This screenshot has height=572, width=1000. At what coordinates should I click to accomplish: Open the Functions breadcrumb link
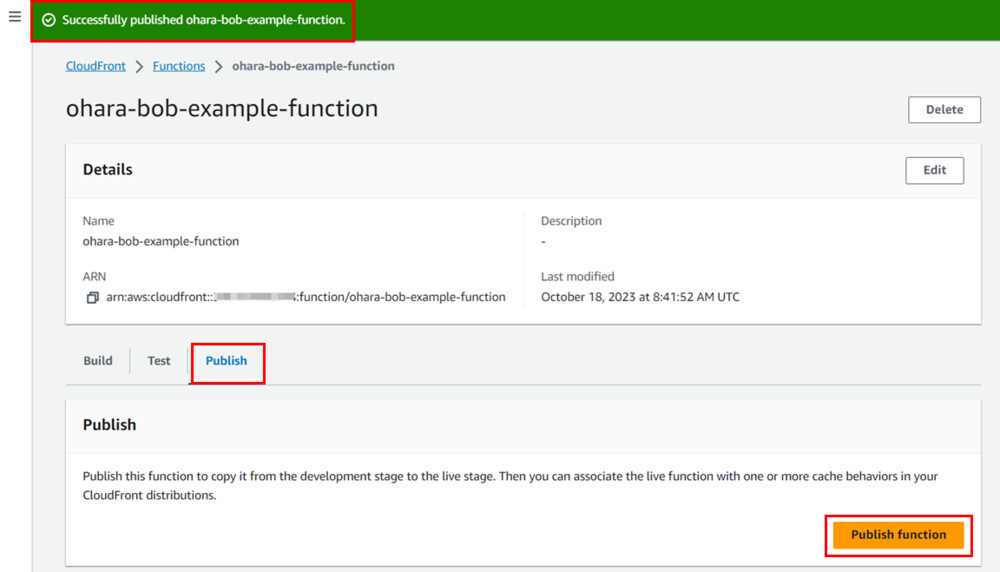tap(179, 66)
